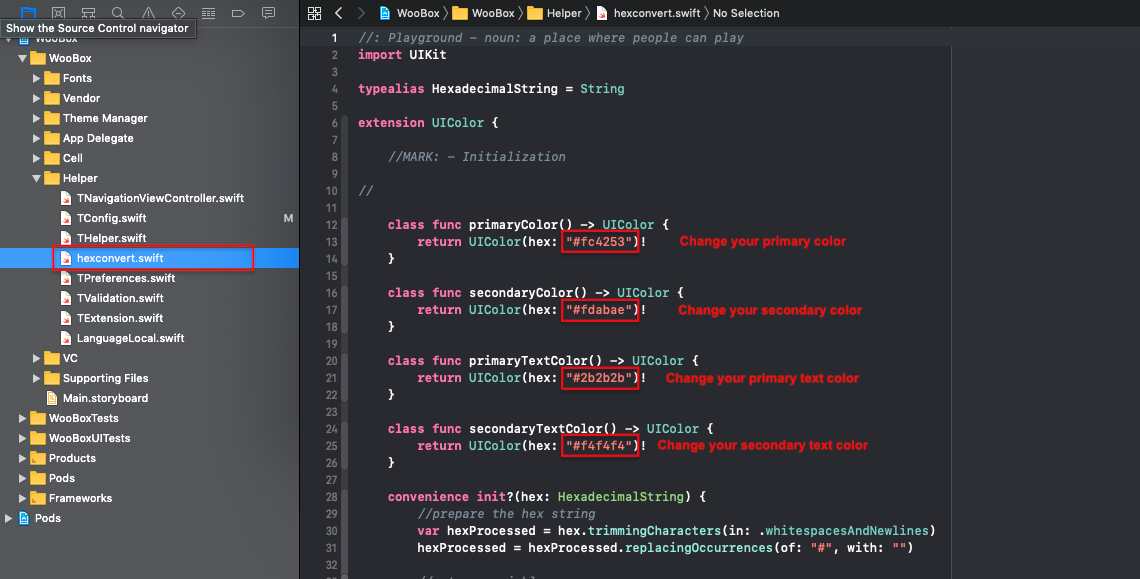
Task: Click the "#fc4253" hex string
Action: point(601,241)
